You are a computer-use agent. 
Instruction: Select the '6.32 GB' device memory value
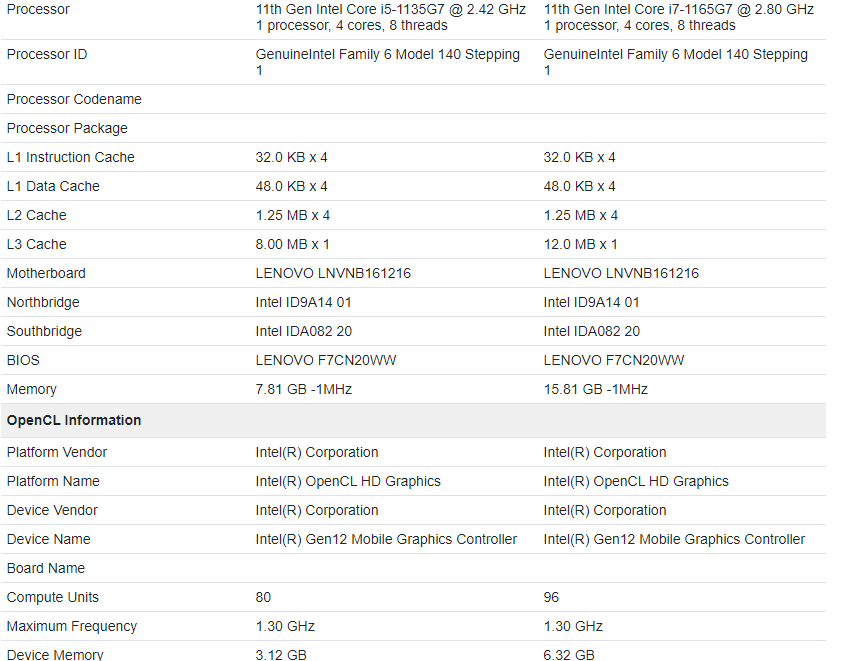(569, 655)
